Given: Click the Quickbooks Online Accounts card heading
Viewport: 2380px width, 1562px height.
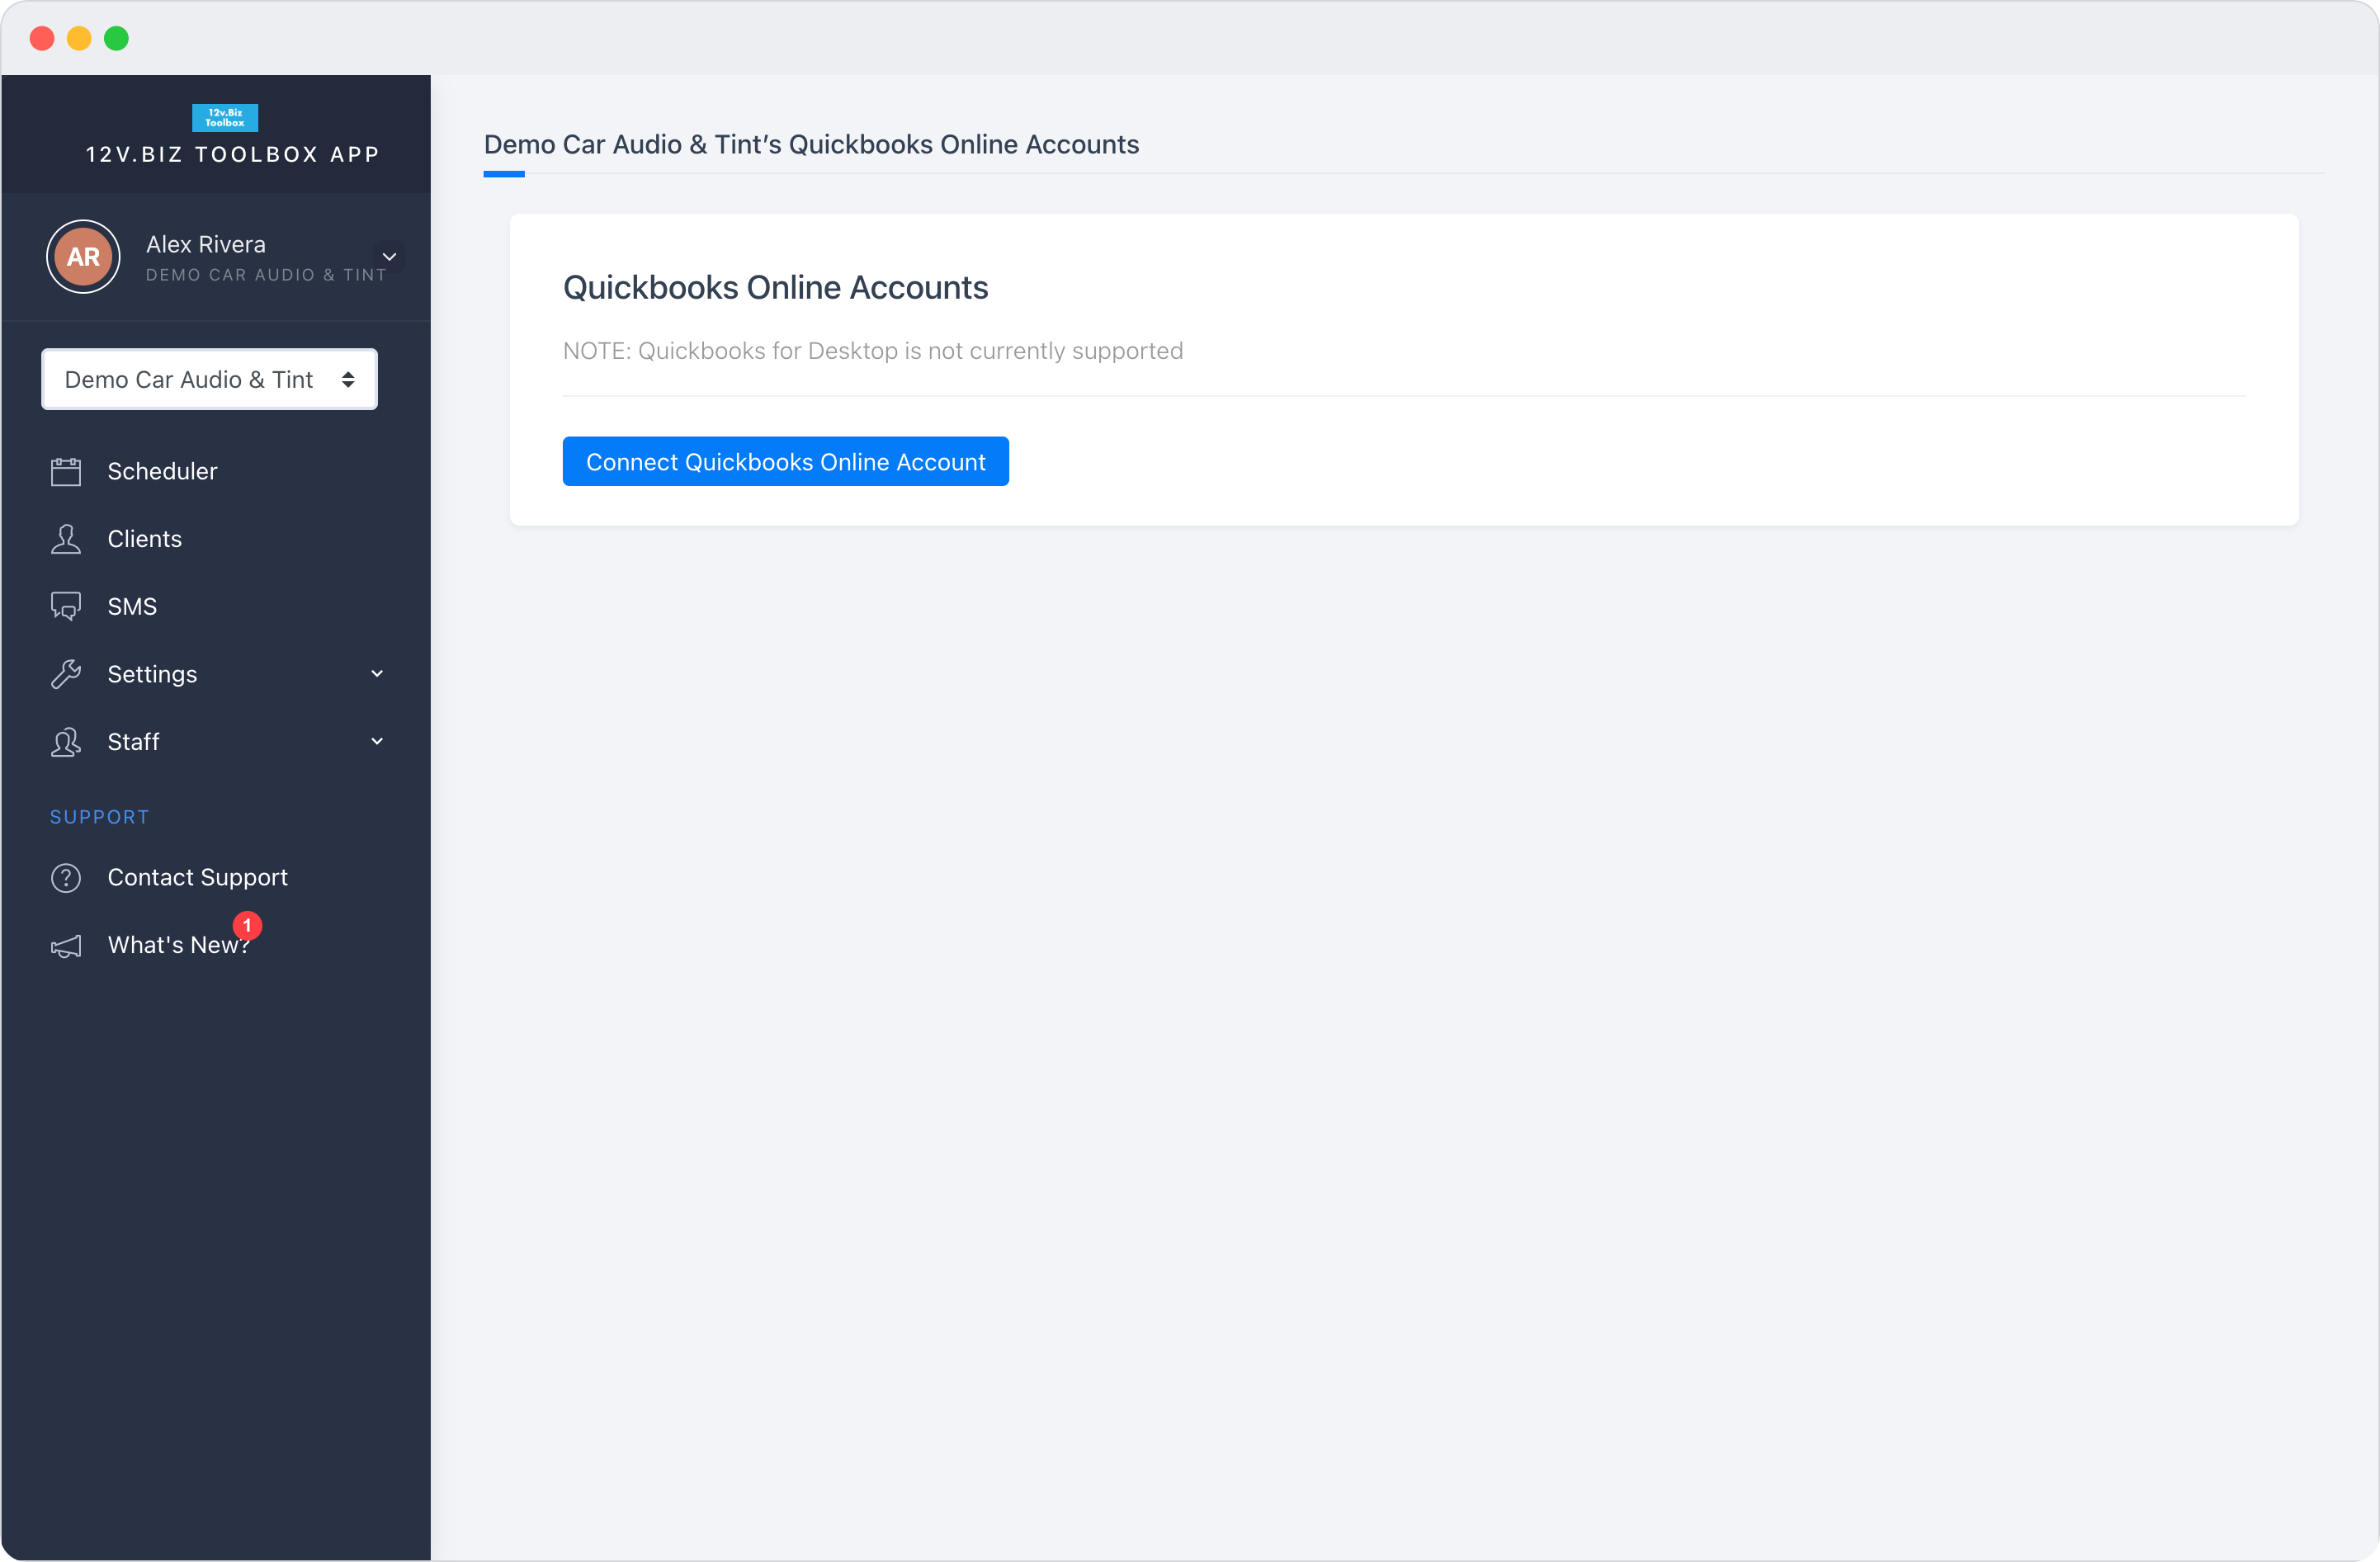Looking at the screenshot, I should (775, 288).
